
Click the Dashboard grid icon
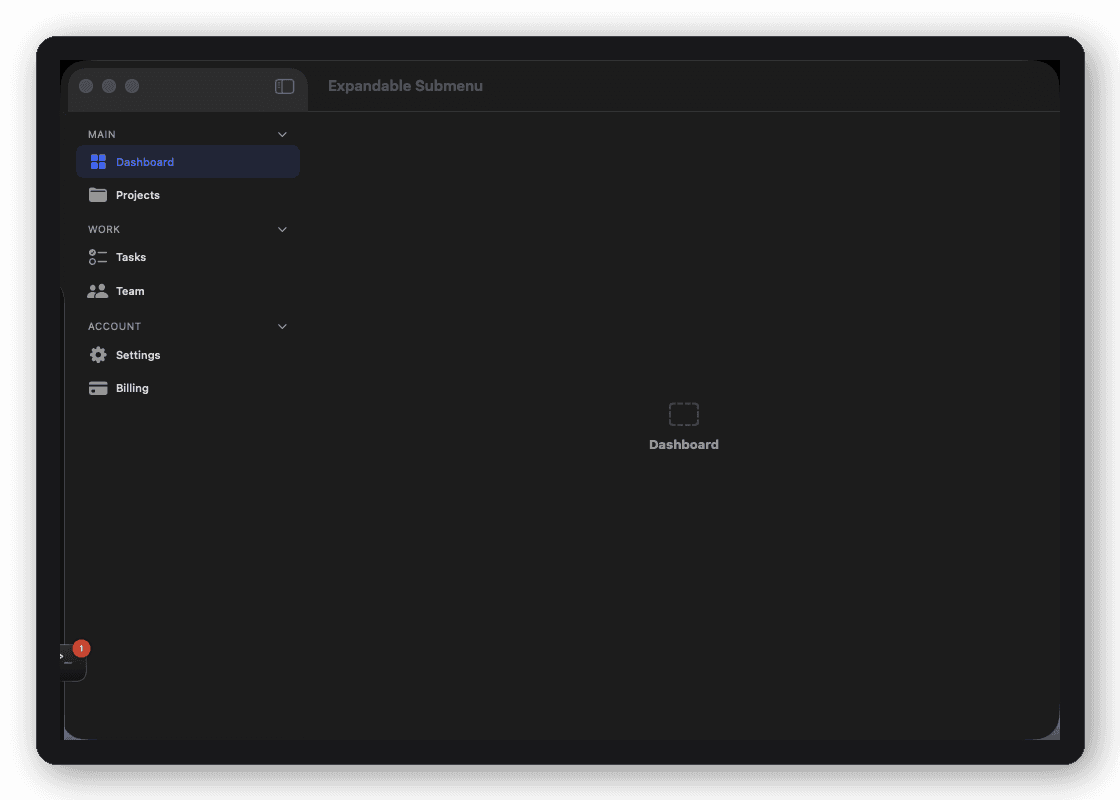[98, 162]
